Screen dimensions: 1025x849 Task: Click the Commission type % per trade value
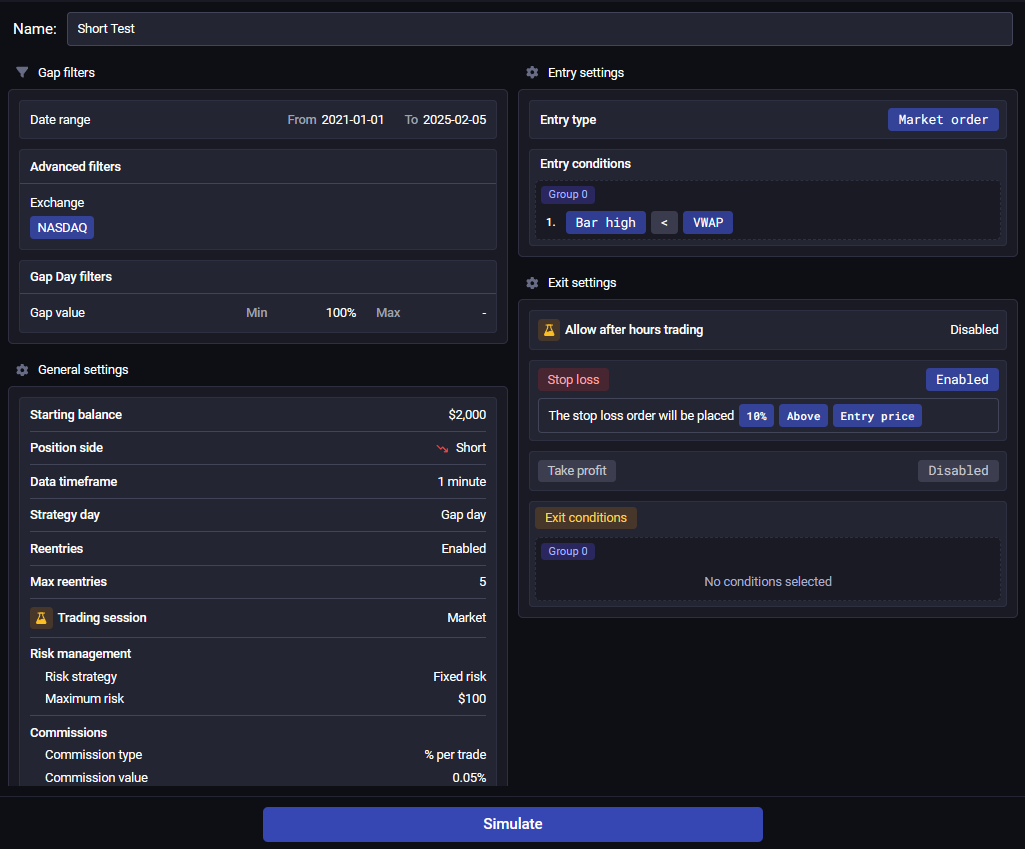click(x=455, y=755)
